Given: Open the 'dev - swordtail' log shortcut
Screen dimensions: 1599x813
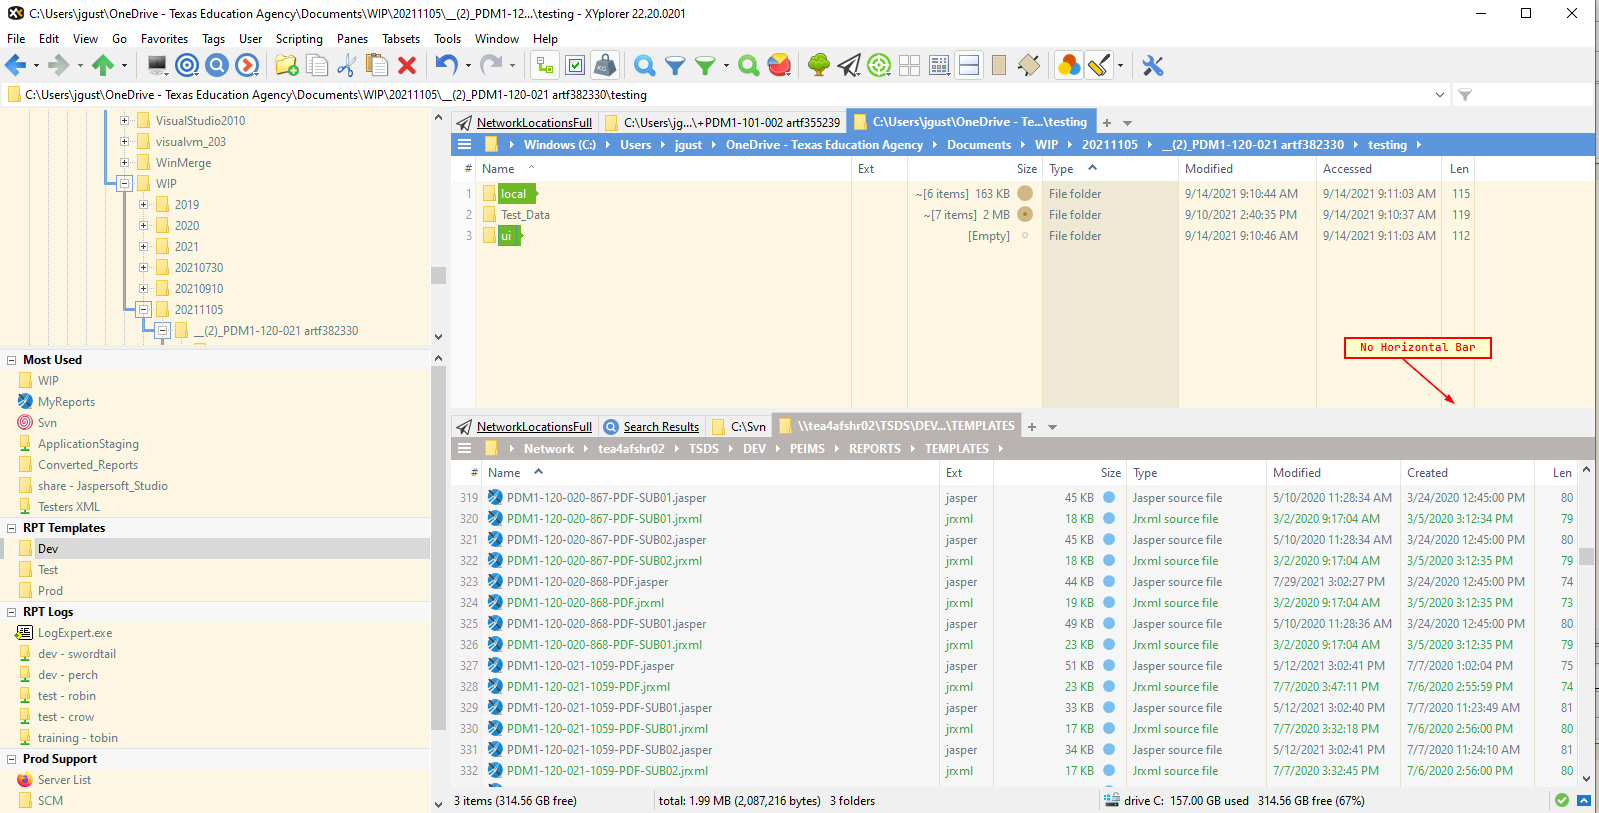Looking at the screenshot, I should click(77, 654).
